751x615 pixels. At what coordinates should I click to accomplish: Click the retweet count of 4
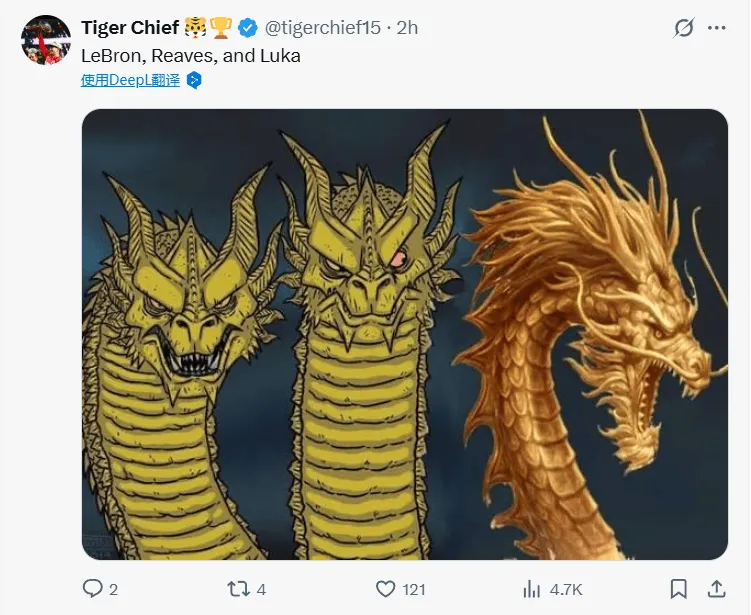[261, 589]
